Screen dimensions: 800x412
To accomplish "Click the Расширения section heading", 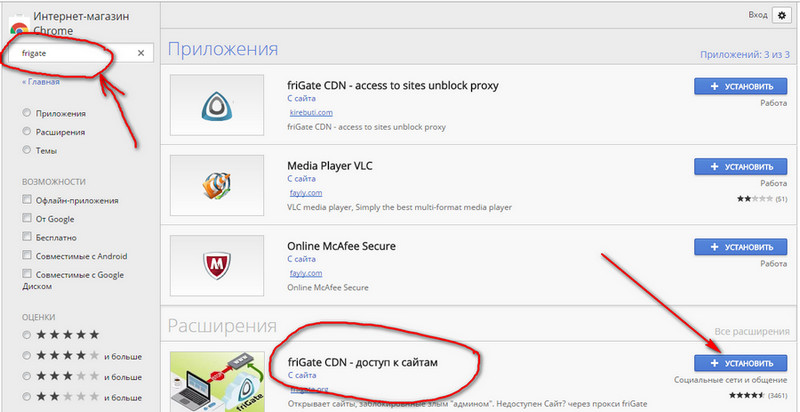I will click(x=222, y=326).
